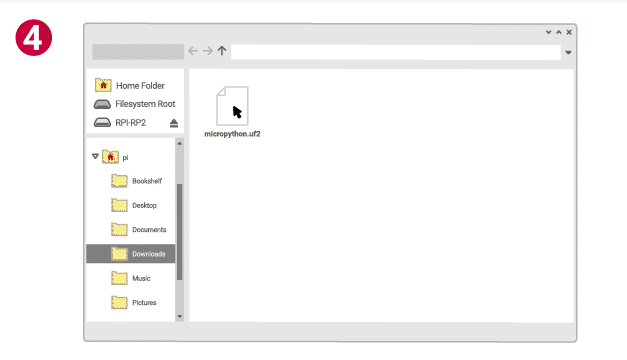Click the Bookshelf label in tree
This screenshot has width=627, height=360.
[147, 181]
